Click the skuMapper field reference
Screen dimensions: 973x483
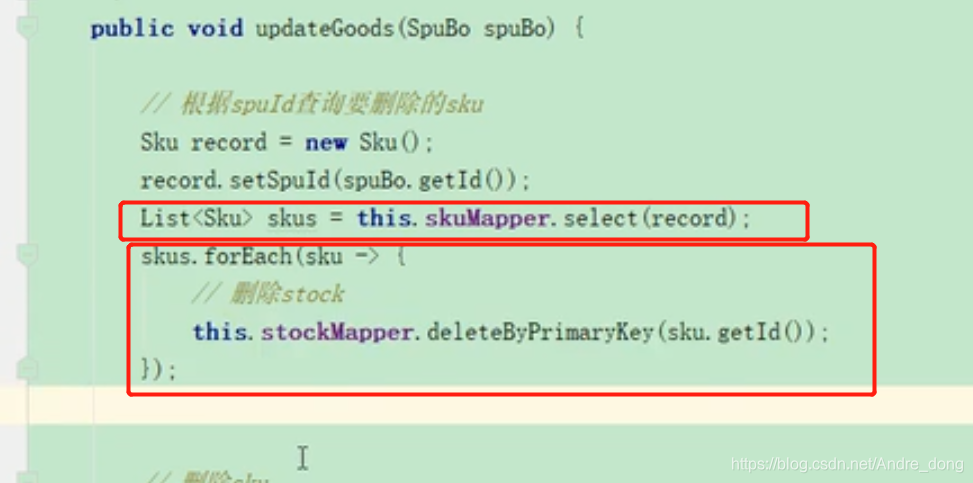(488, 219)
